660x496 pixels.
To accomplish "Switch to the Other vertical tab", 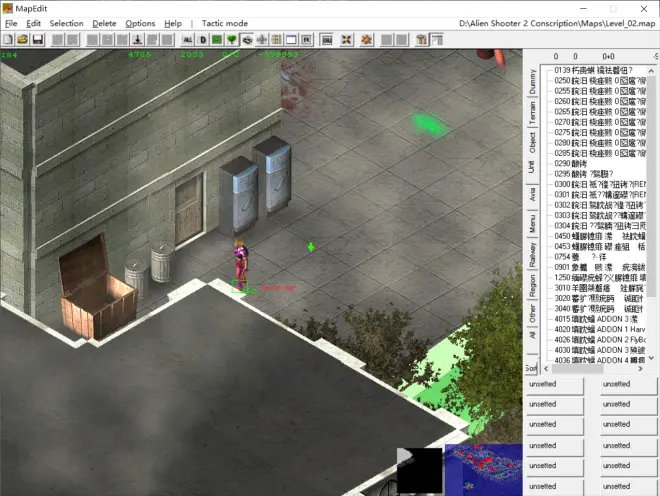I will point(532,314).
